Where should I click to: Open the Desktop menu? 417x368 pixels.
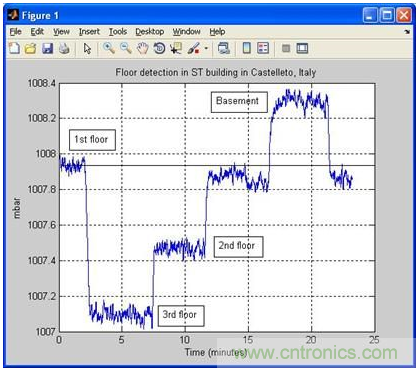click(x=150, y=32)
